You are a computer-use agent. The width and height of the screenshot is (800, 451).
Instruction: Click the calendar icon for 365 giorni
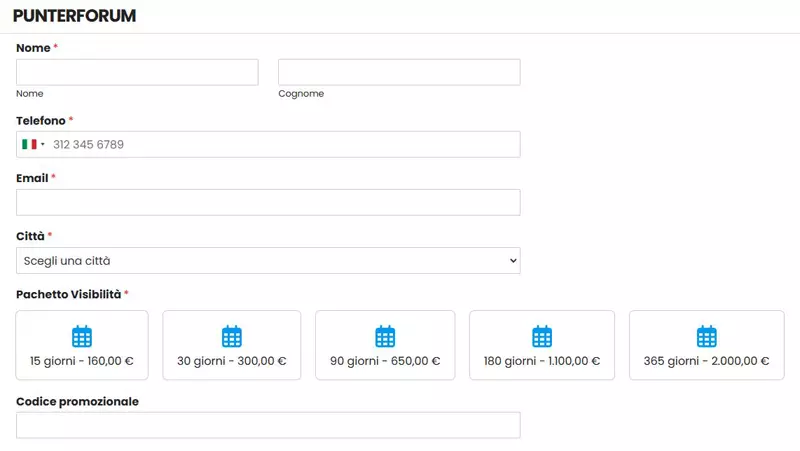(x=707, y=336)
